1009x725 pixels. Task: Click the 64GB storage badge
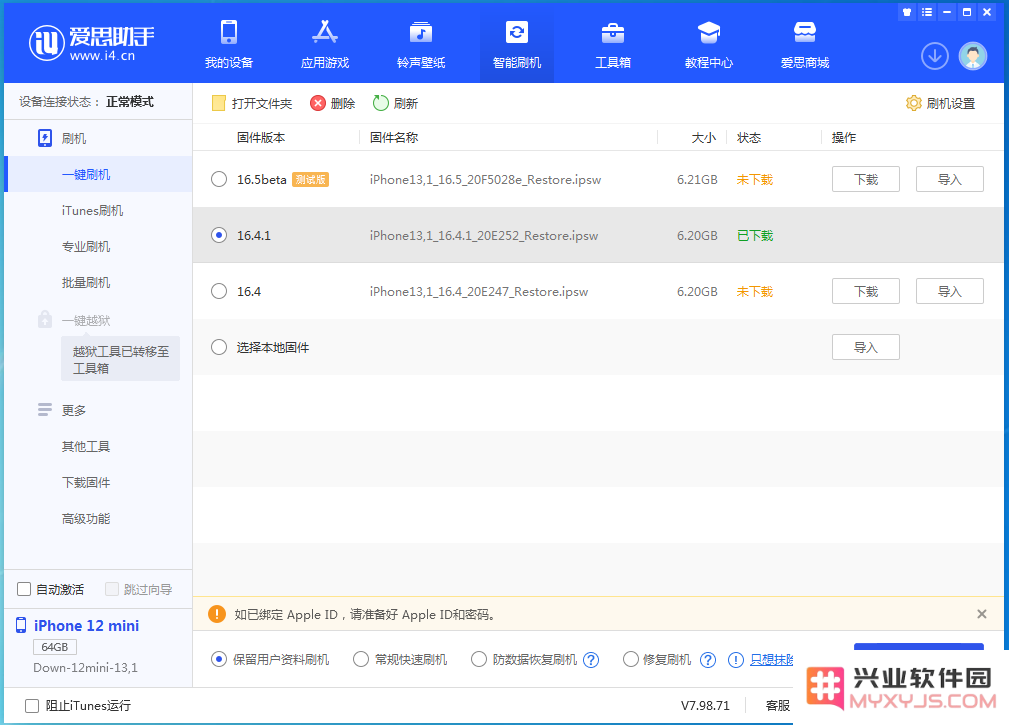[x=55, y=647]
